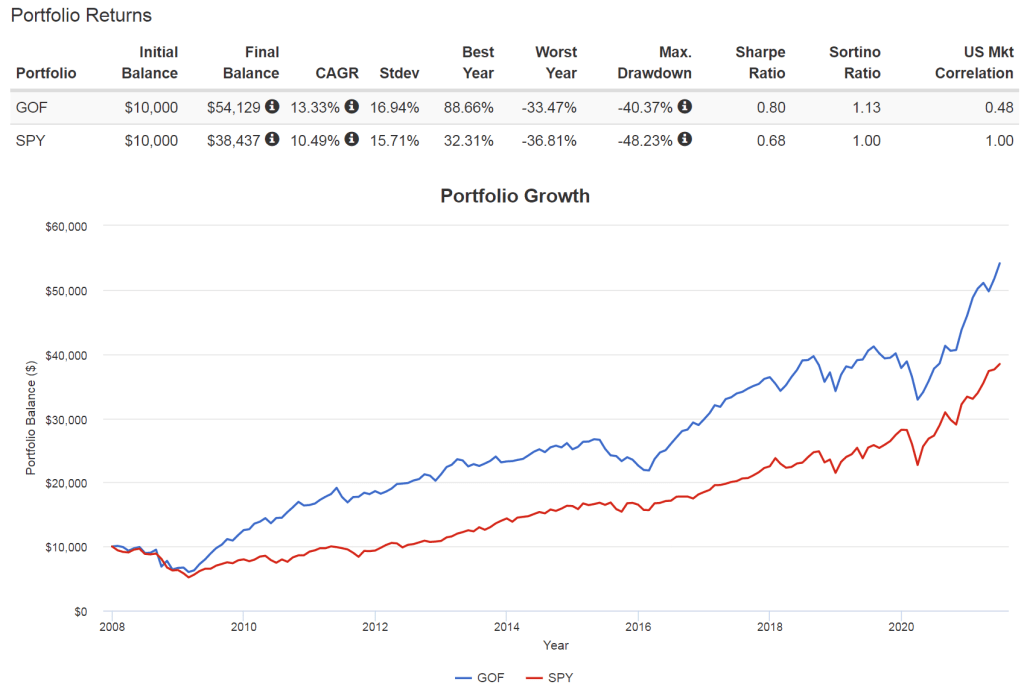Select the Sortino Ratio column header
The height and width of the screenshot is (693, 1024).
855,63
